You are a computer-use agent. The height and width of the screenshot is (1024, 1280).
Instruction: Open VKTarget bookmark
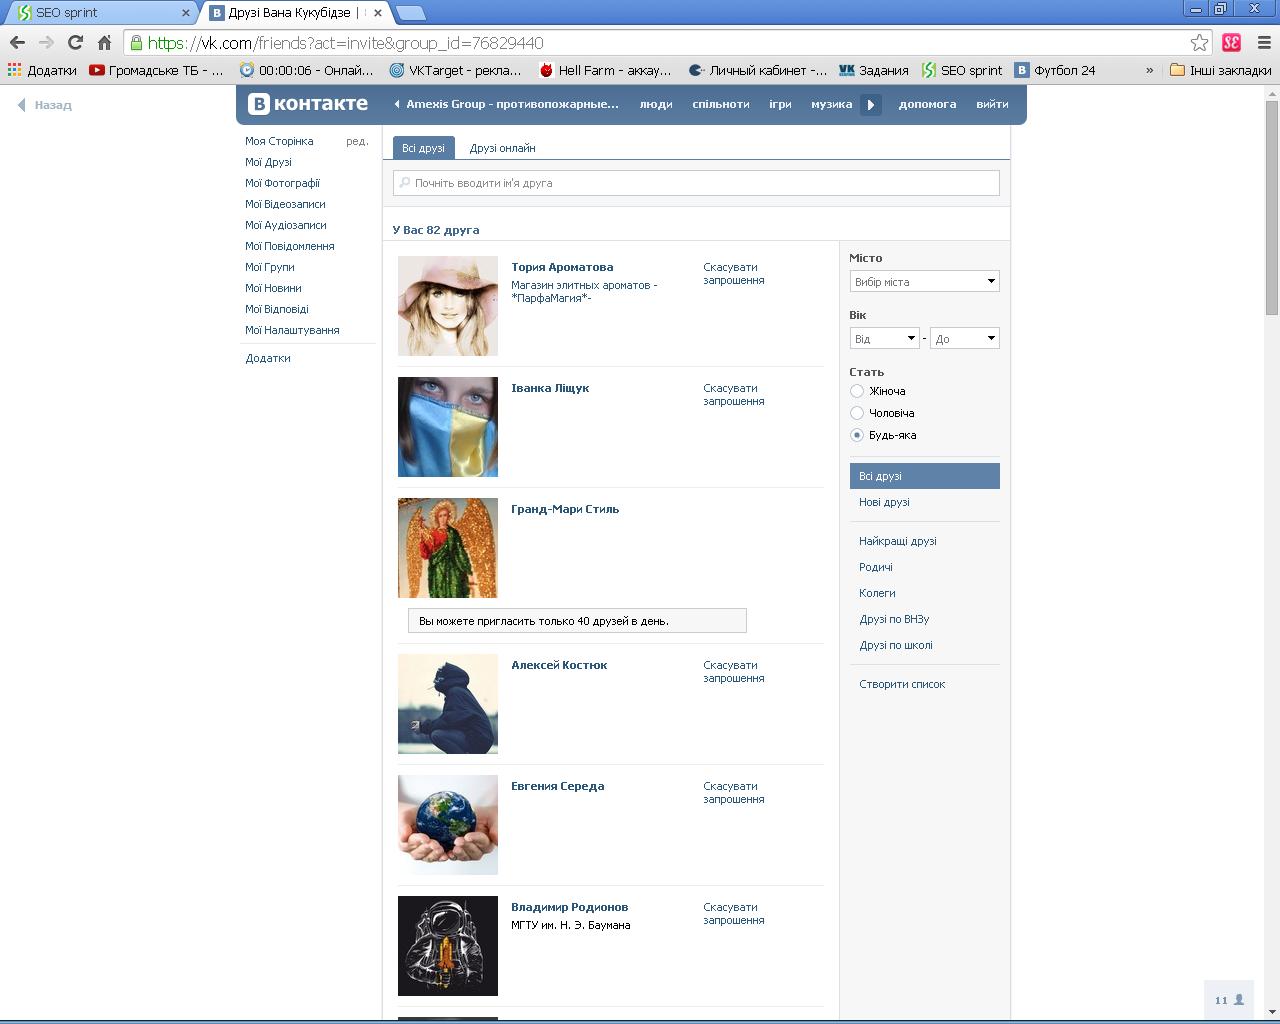455,70
